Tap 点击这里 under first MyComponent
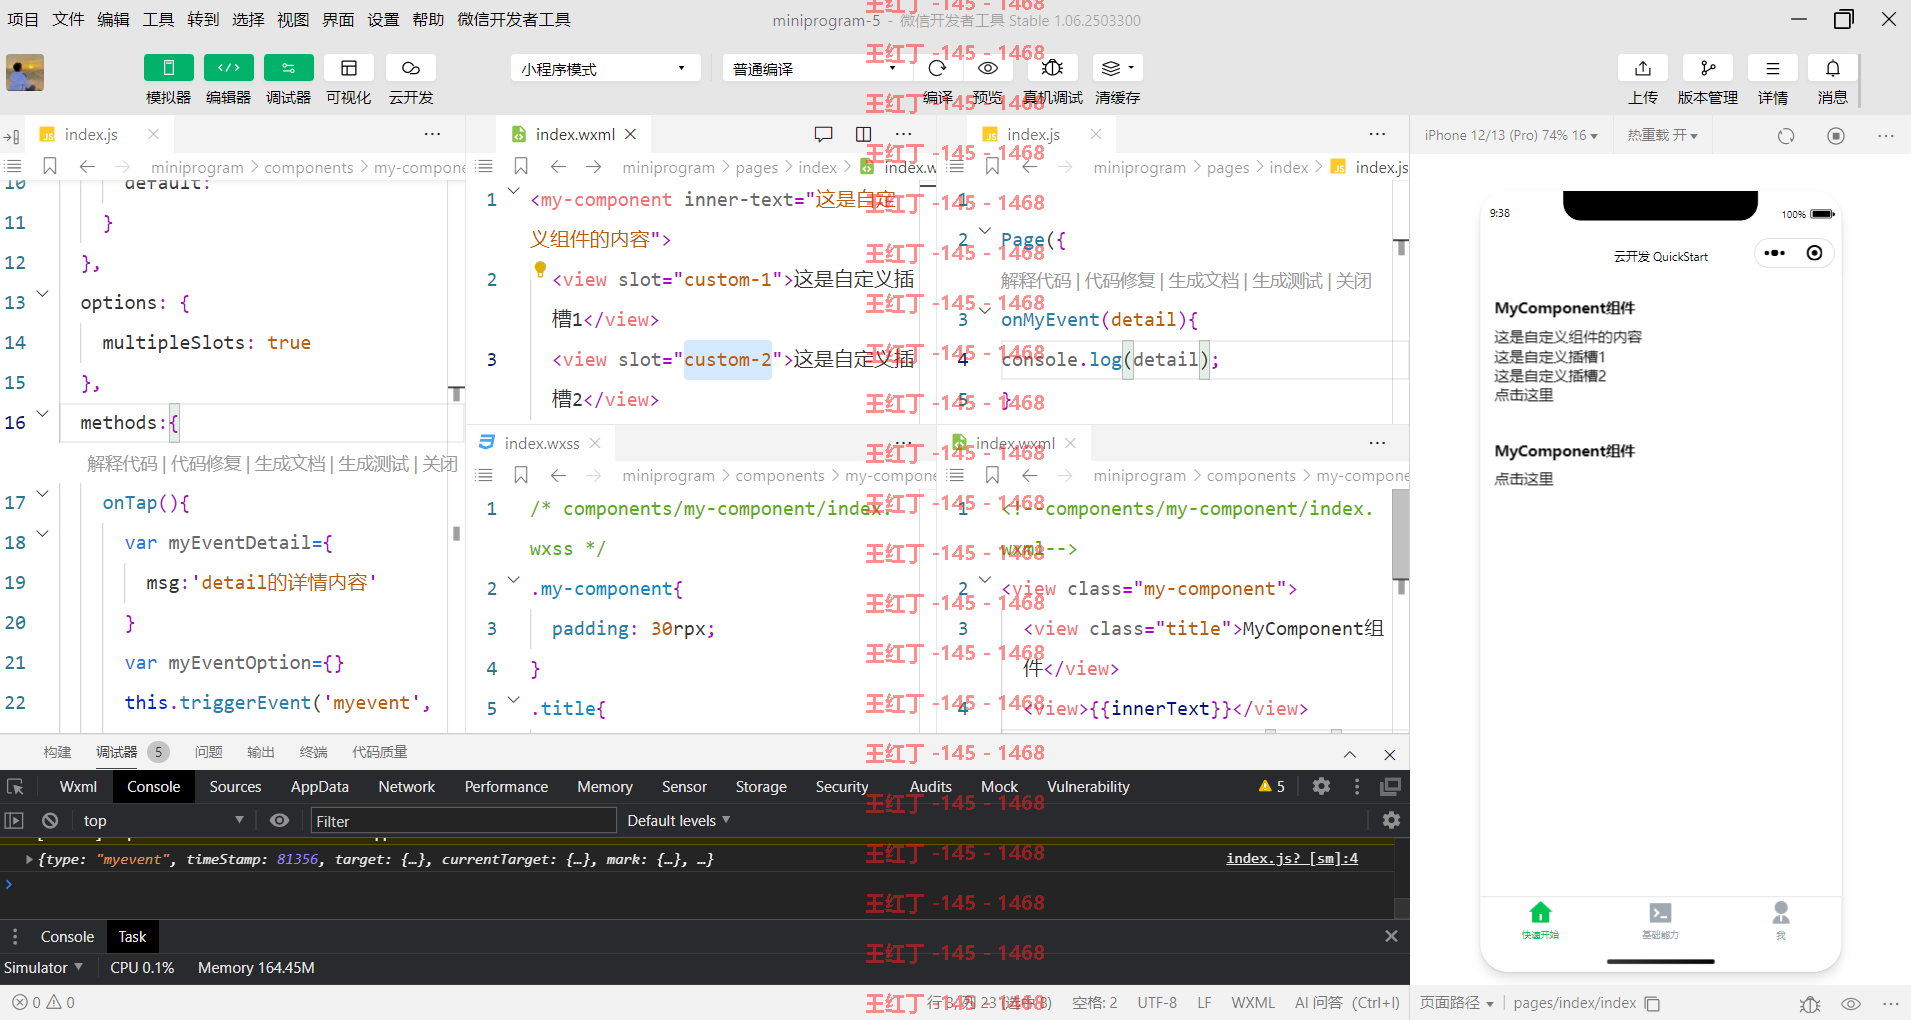1911x1020 pixels. pos(1524,395)
